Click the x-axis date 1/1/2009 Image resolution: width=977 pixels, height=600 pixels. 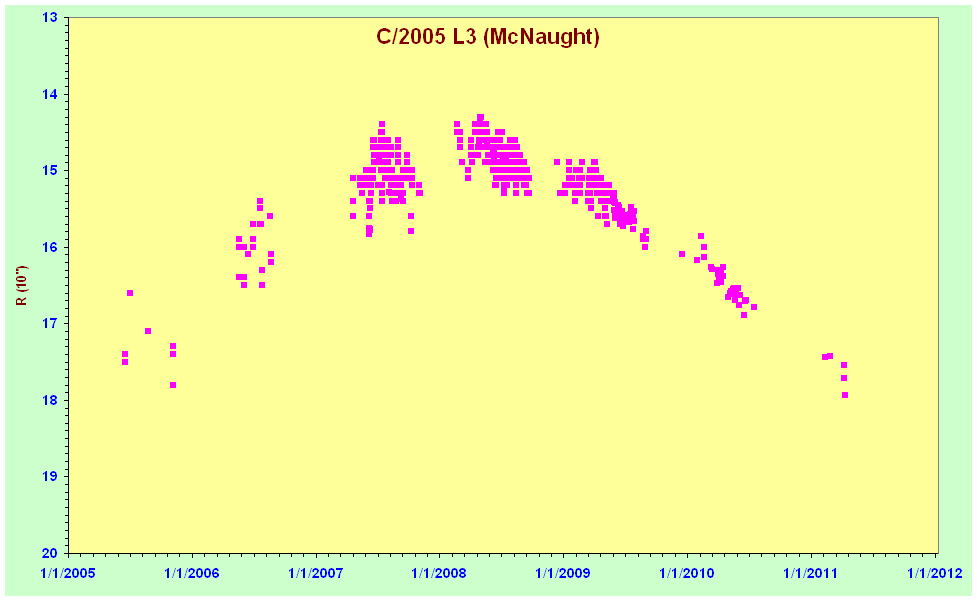point(563,573)
